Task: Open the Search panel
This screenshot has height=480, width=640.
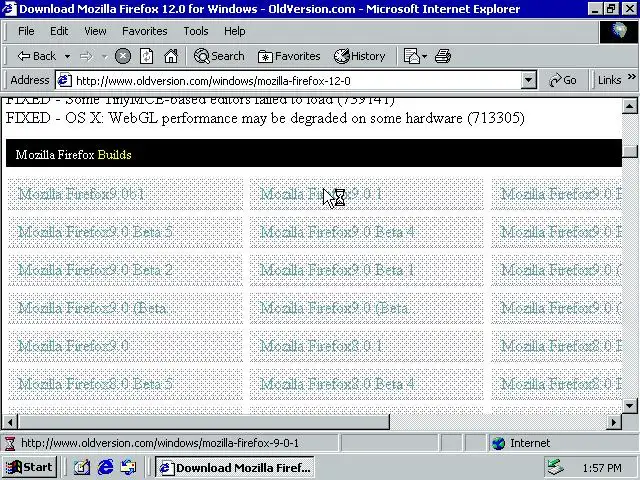Action: [x=219, y=56]
